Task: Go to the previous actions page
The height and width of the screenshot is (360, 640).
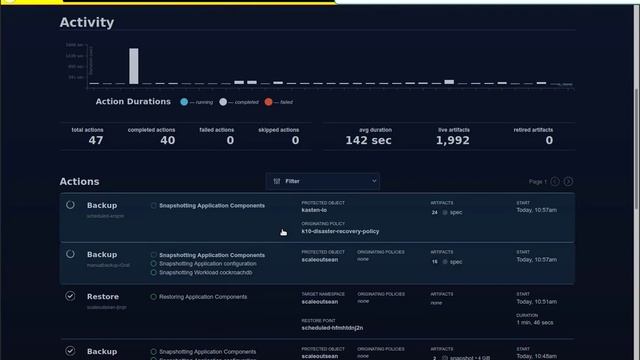Action: (555, 182)
